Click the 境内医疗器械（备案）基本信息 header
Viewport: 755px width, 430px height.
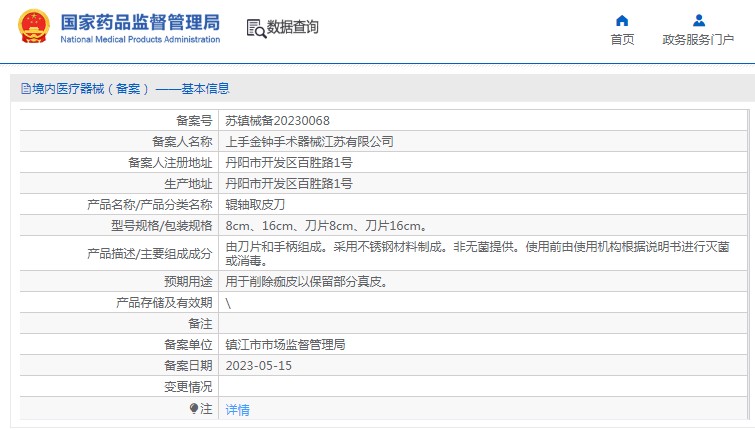(x=130, y=89)
